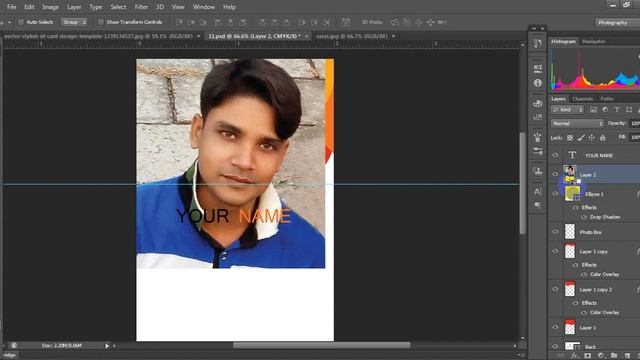Filter layers by pixel layer type
This screenshot has width=640, height=360.
pyautogui.click(x=593, y=109)
